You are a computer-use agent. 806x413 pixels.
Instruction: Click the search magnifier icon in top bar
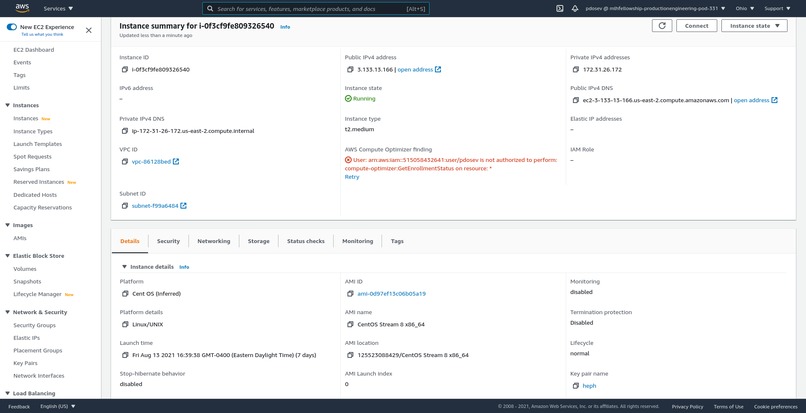(210, 9)
